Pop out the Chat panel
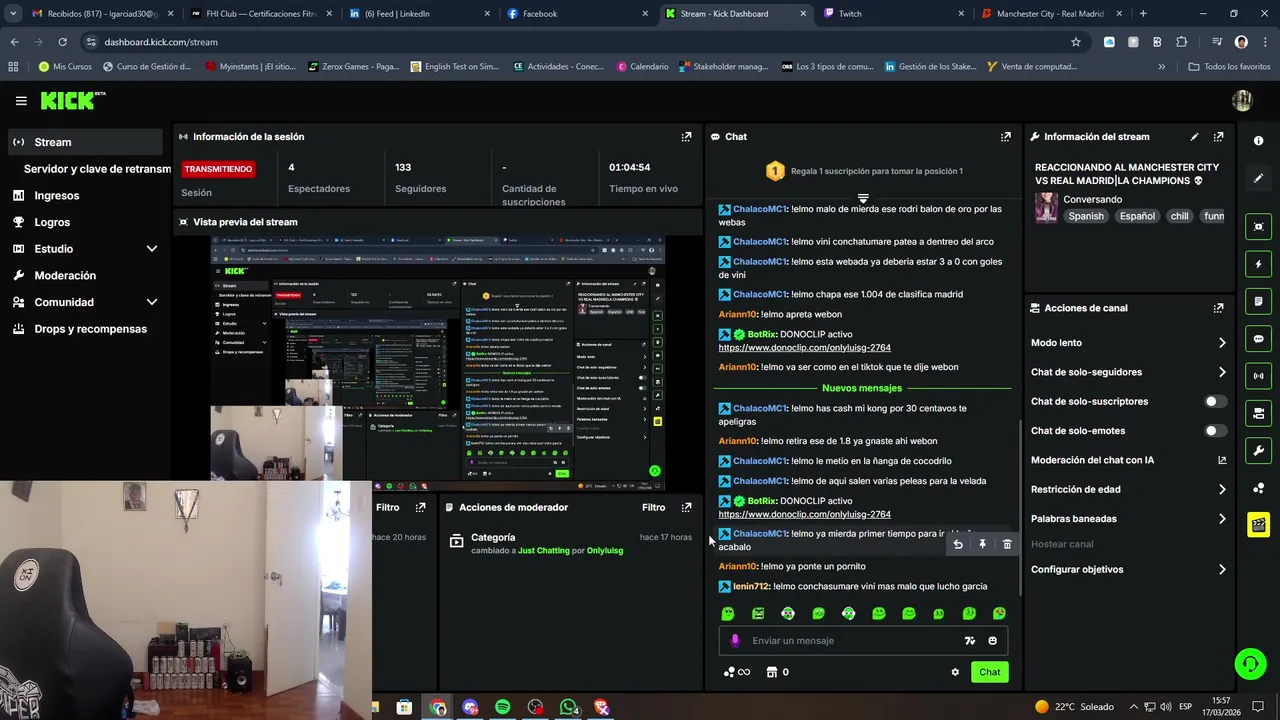The height and width of the screenshot is (720, 1280). [1005, 137]
